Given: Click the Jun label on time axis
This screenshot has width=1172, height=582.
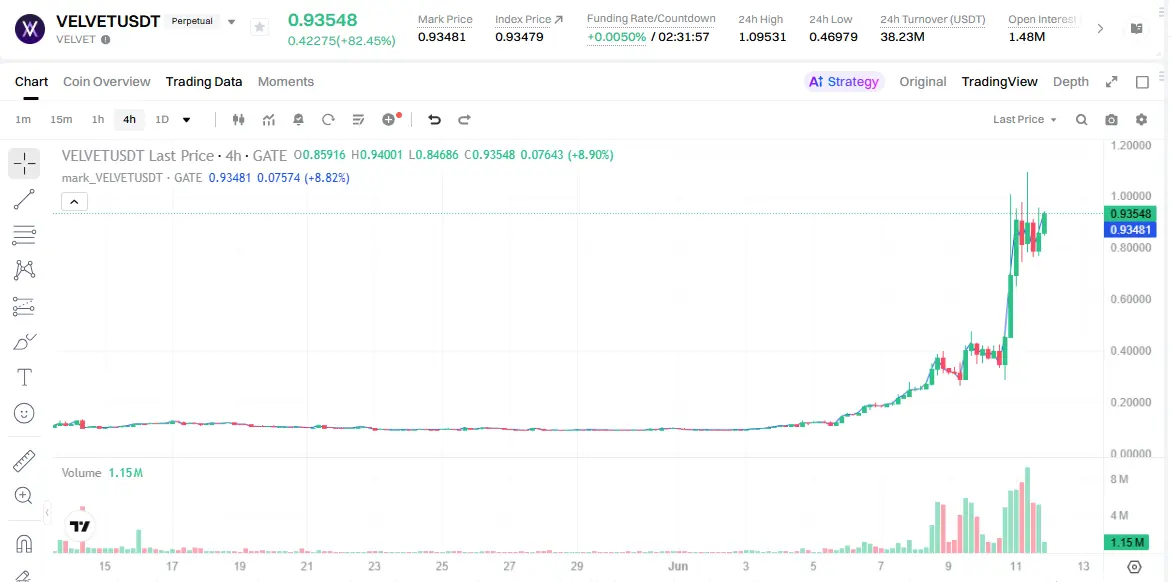Looking at the screenshot, I should coord(678,566).
